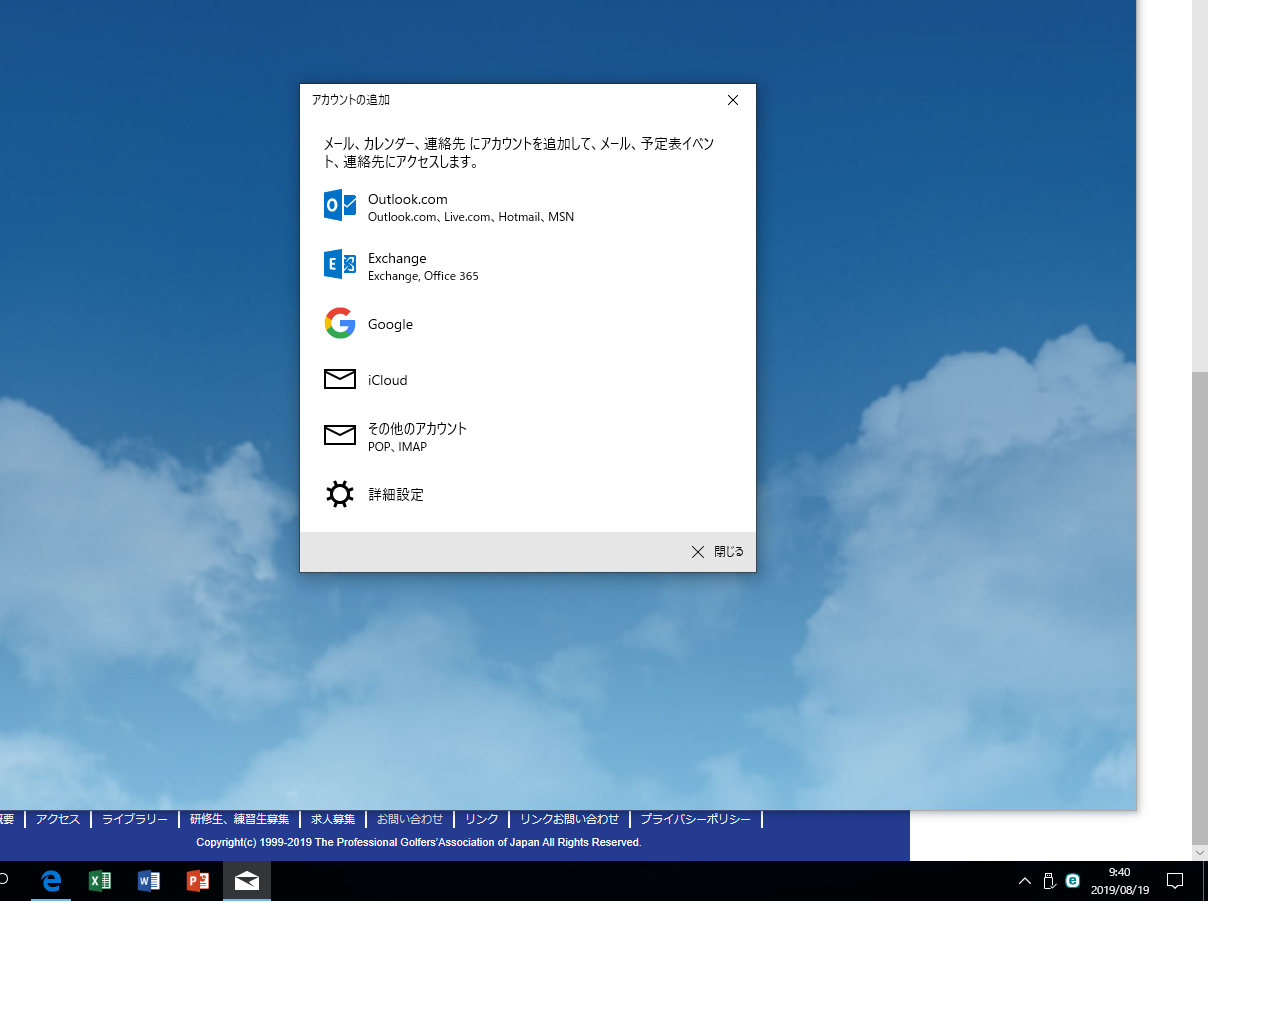The height and width of the screenshot is (1024, 1280).
Task: Open the プライバシーポリシー footer link
Action: tap(696, 819)
